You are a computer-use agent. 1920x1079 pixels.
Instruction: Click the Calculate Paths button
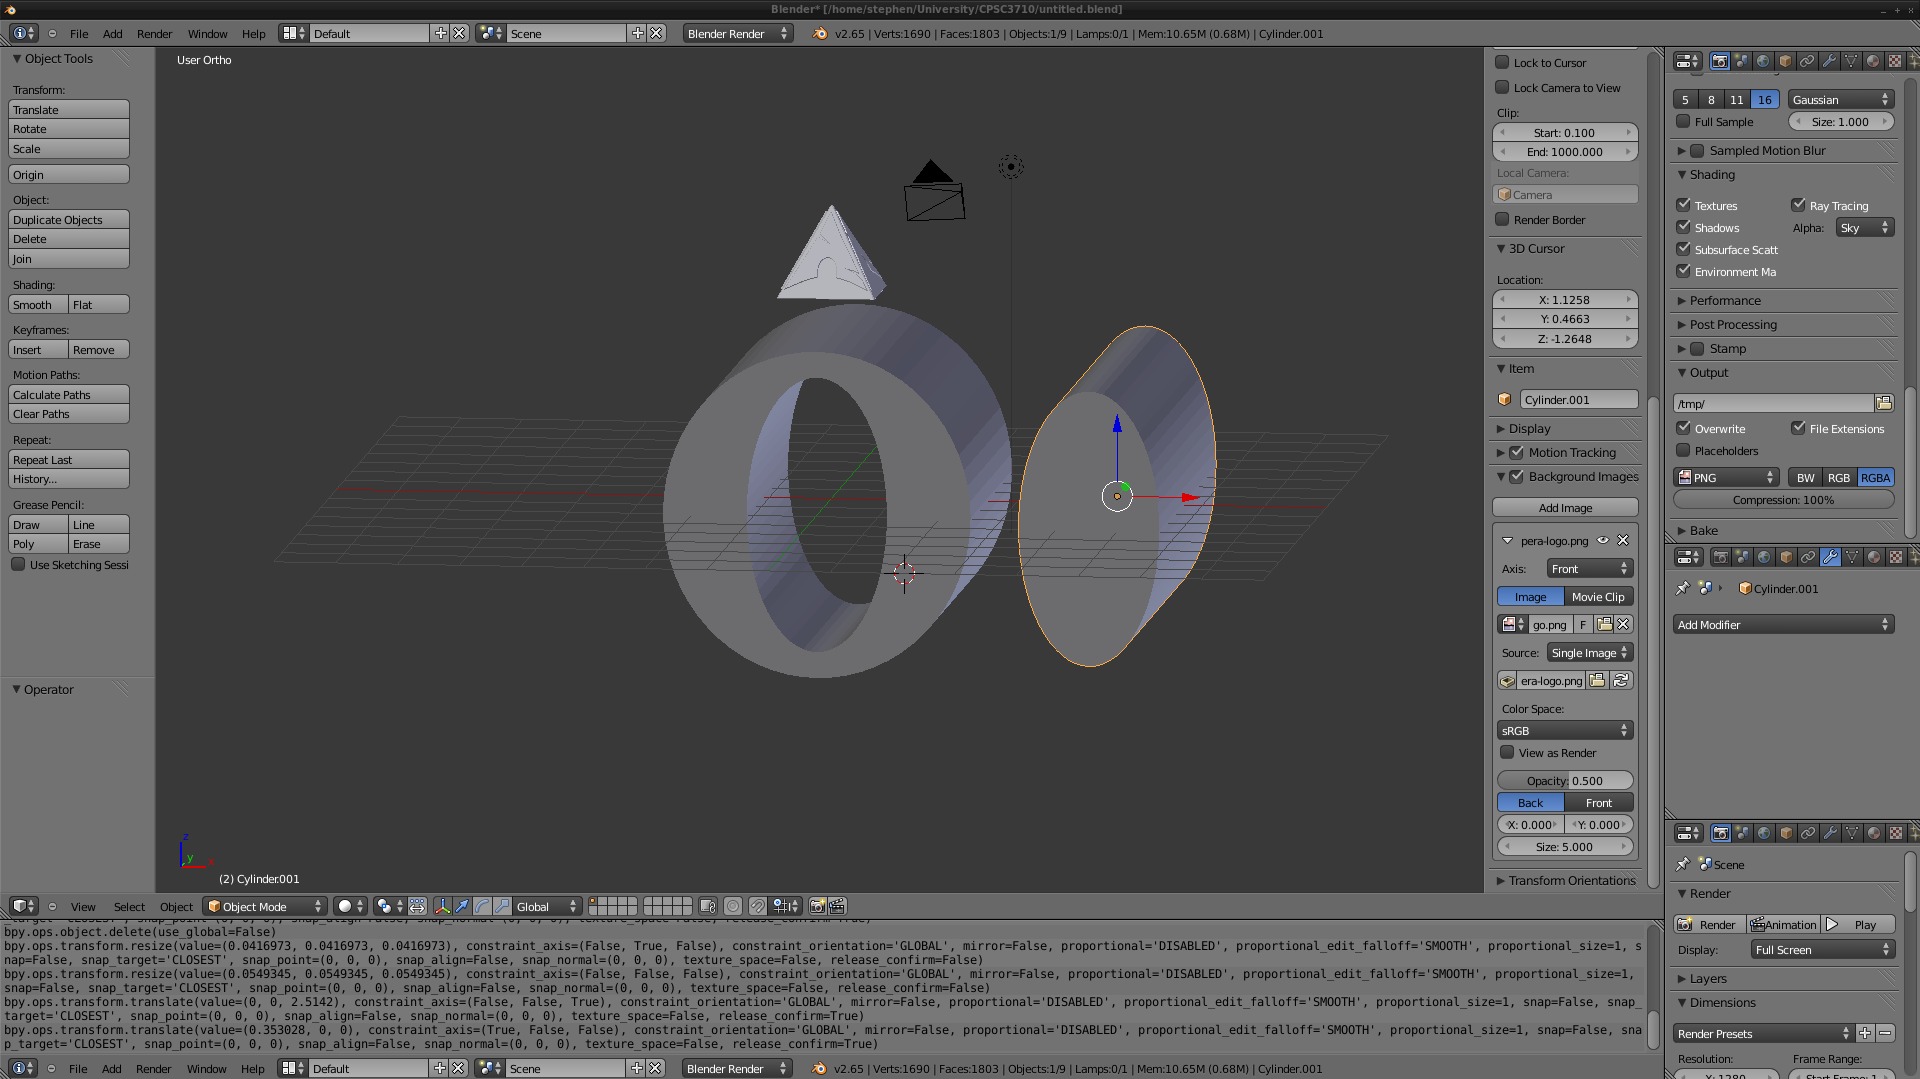69,394
